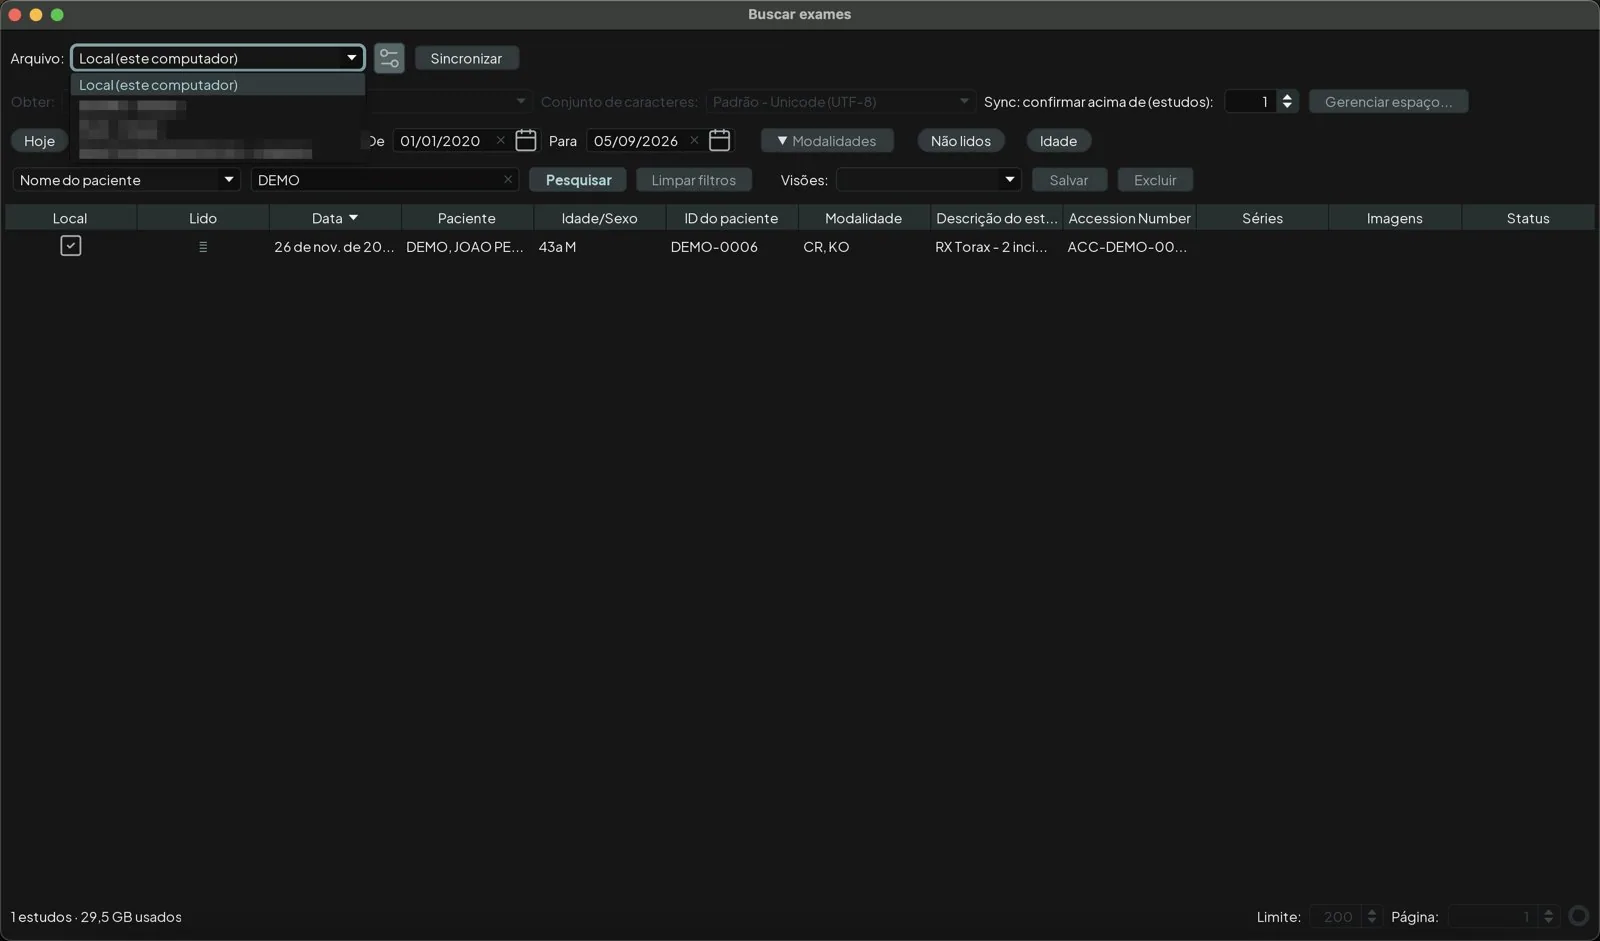Open the Nome do paciente field selector
Screen dimensions: 1600x941
pyautogui.click(x=126, y=180)
